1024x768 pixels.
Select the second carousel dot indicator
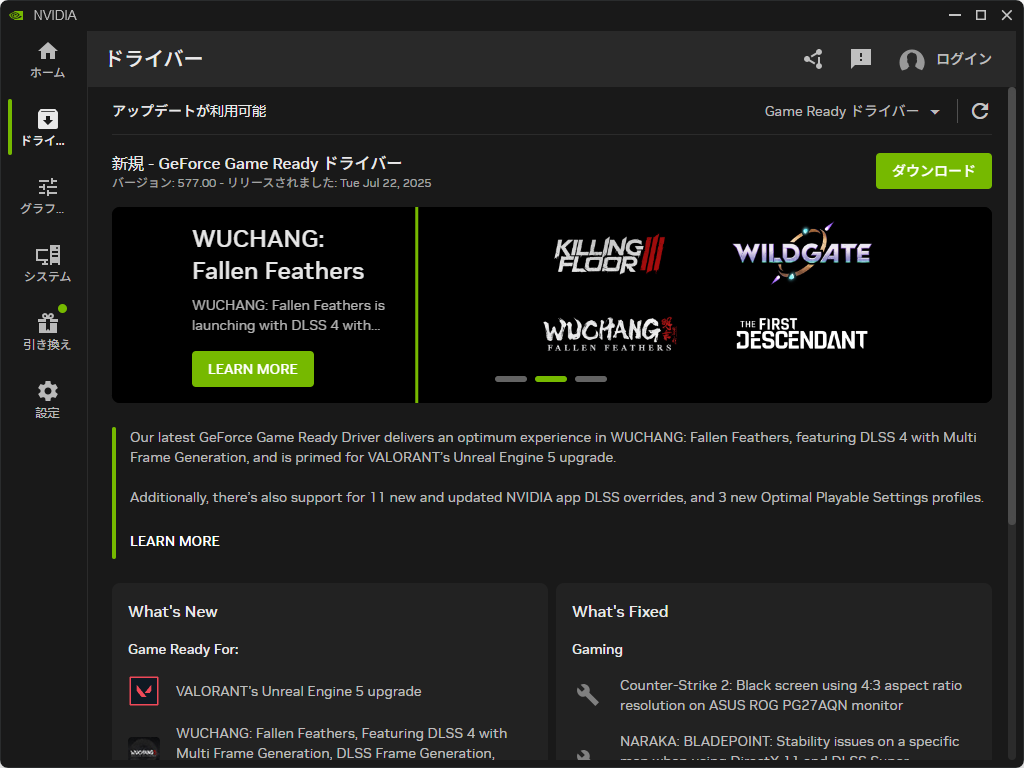(551, 379)
